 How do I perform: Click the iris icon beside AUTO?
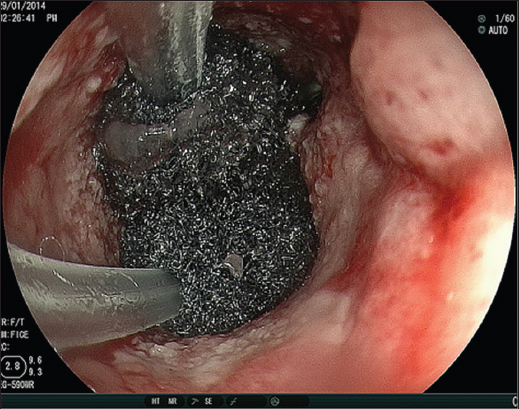coord(482,30)
